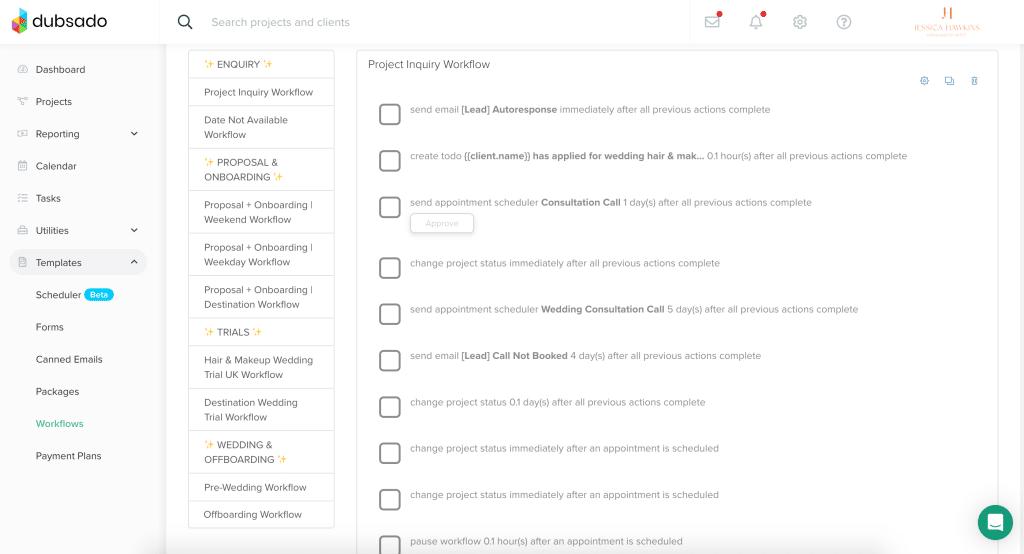Click the Approve button

[442, 223]
